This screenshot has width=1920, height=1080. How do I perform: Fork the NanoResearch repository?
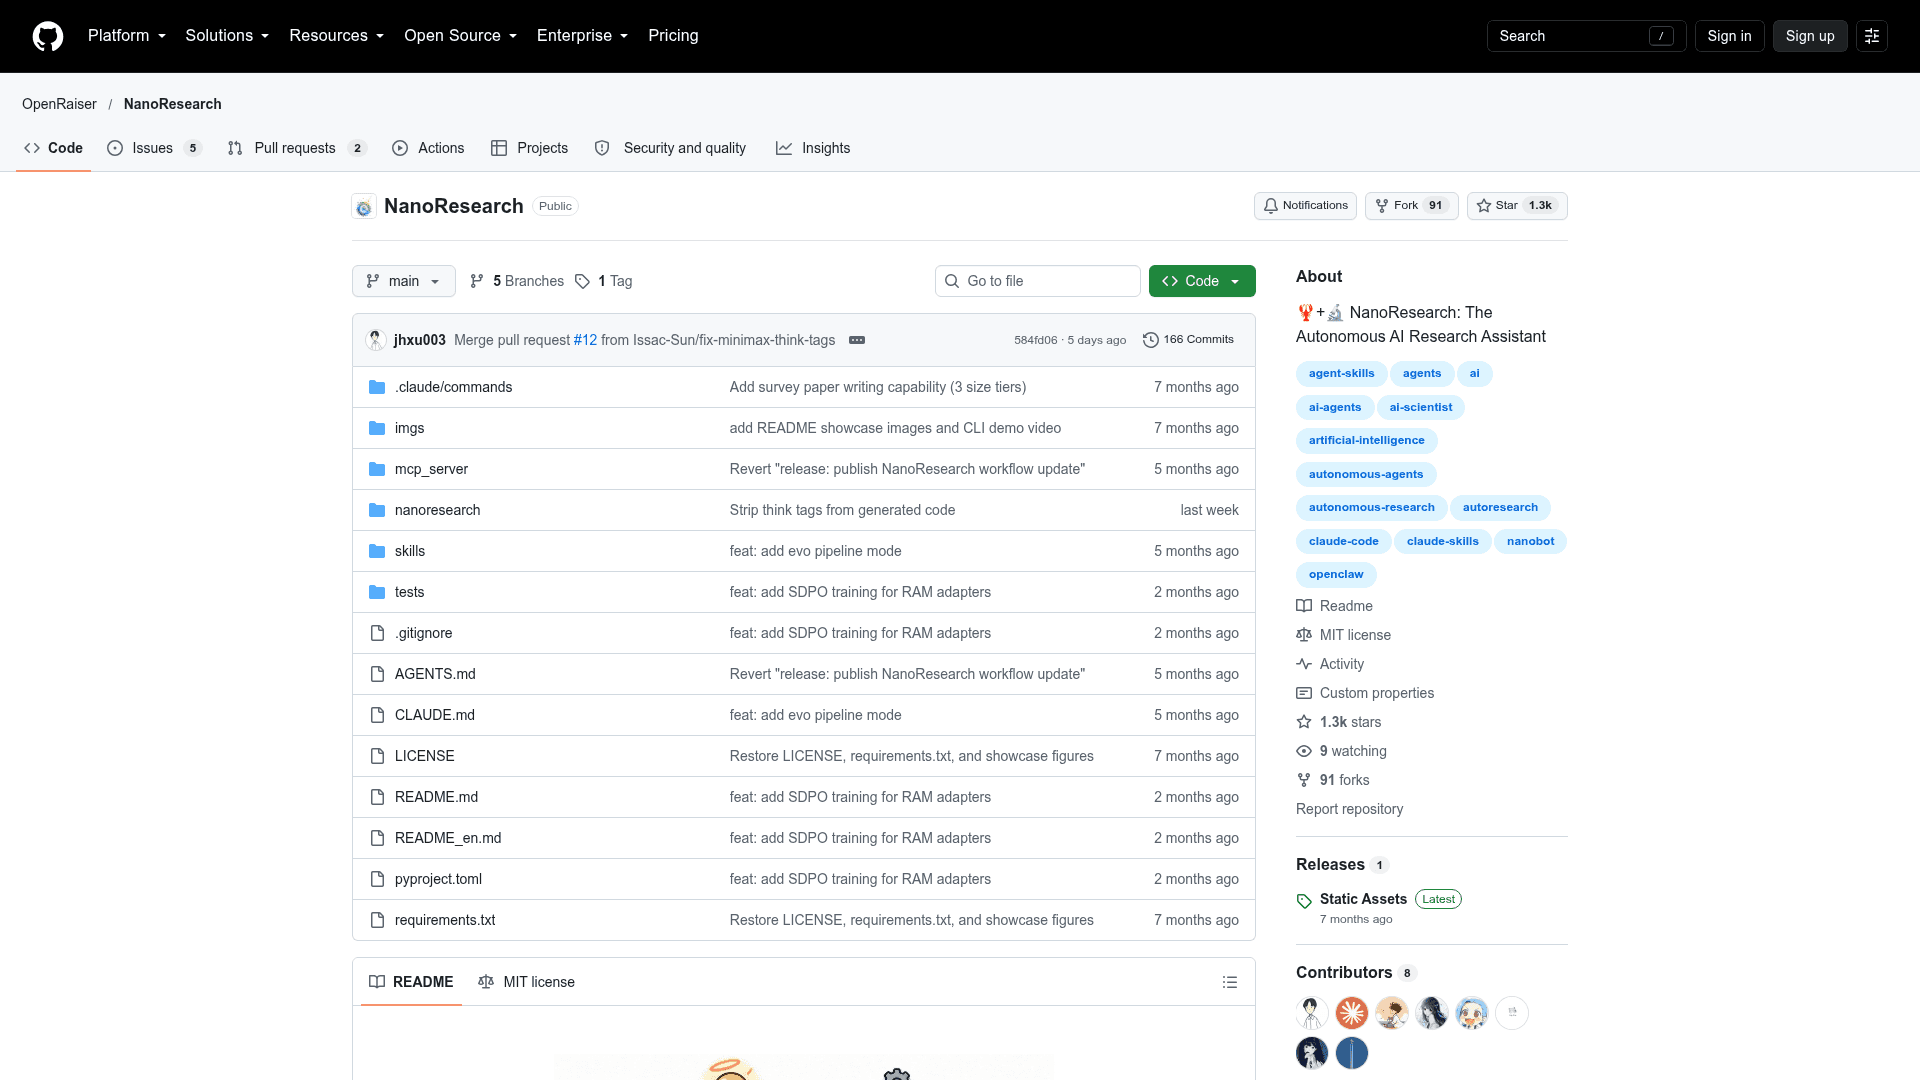[1411, 206]
